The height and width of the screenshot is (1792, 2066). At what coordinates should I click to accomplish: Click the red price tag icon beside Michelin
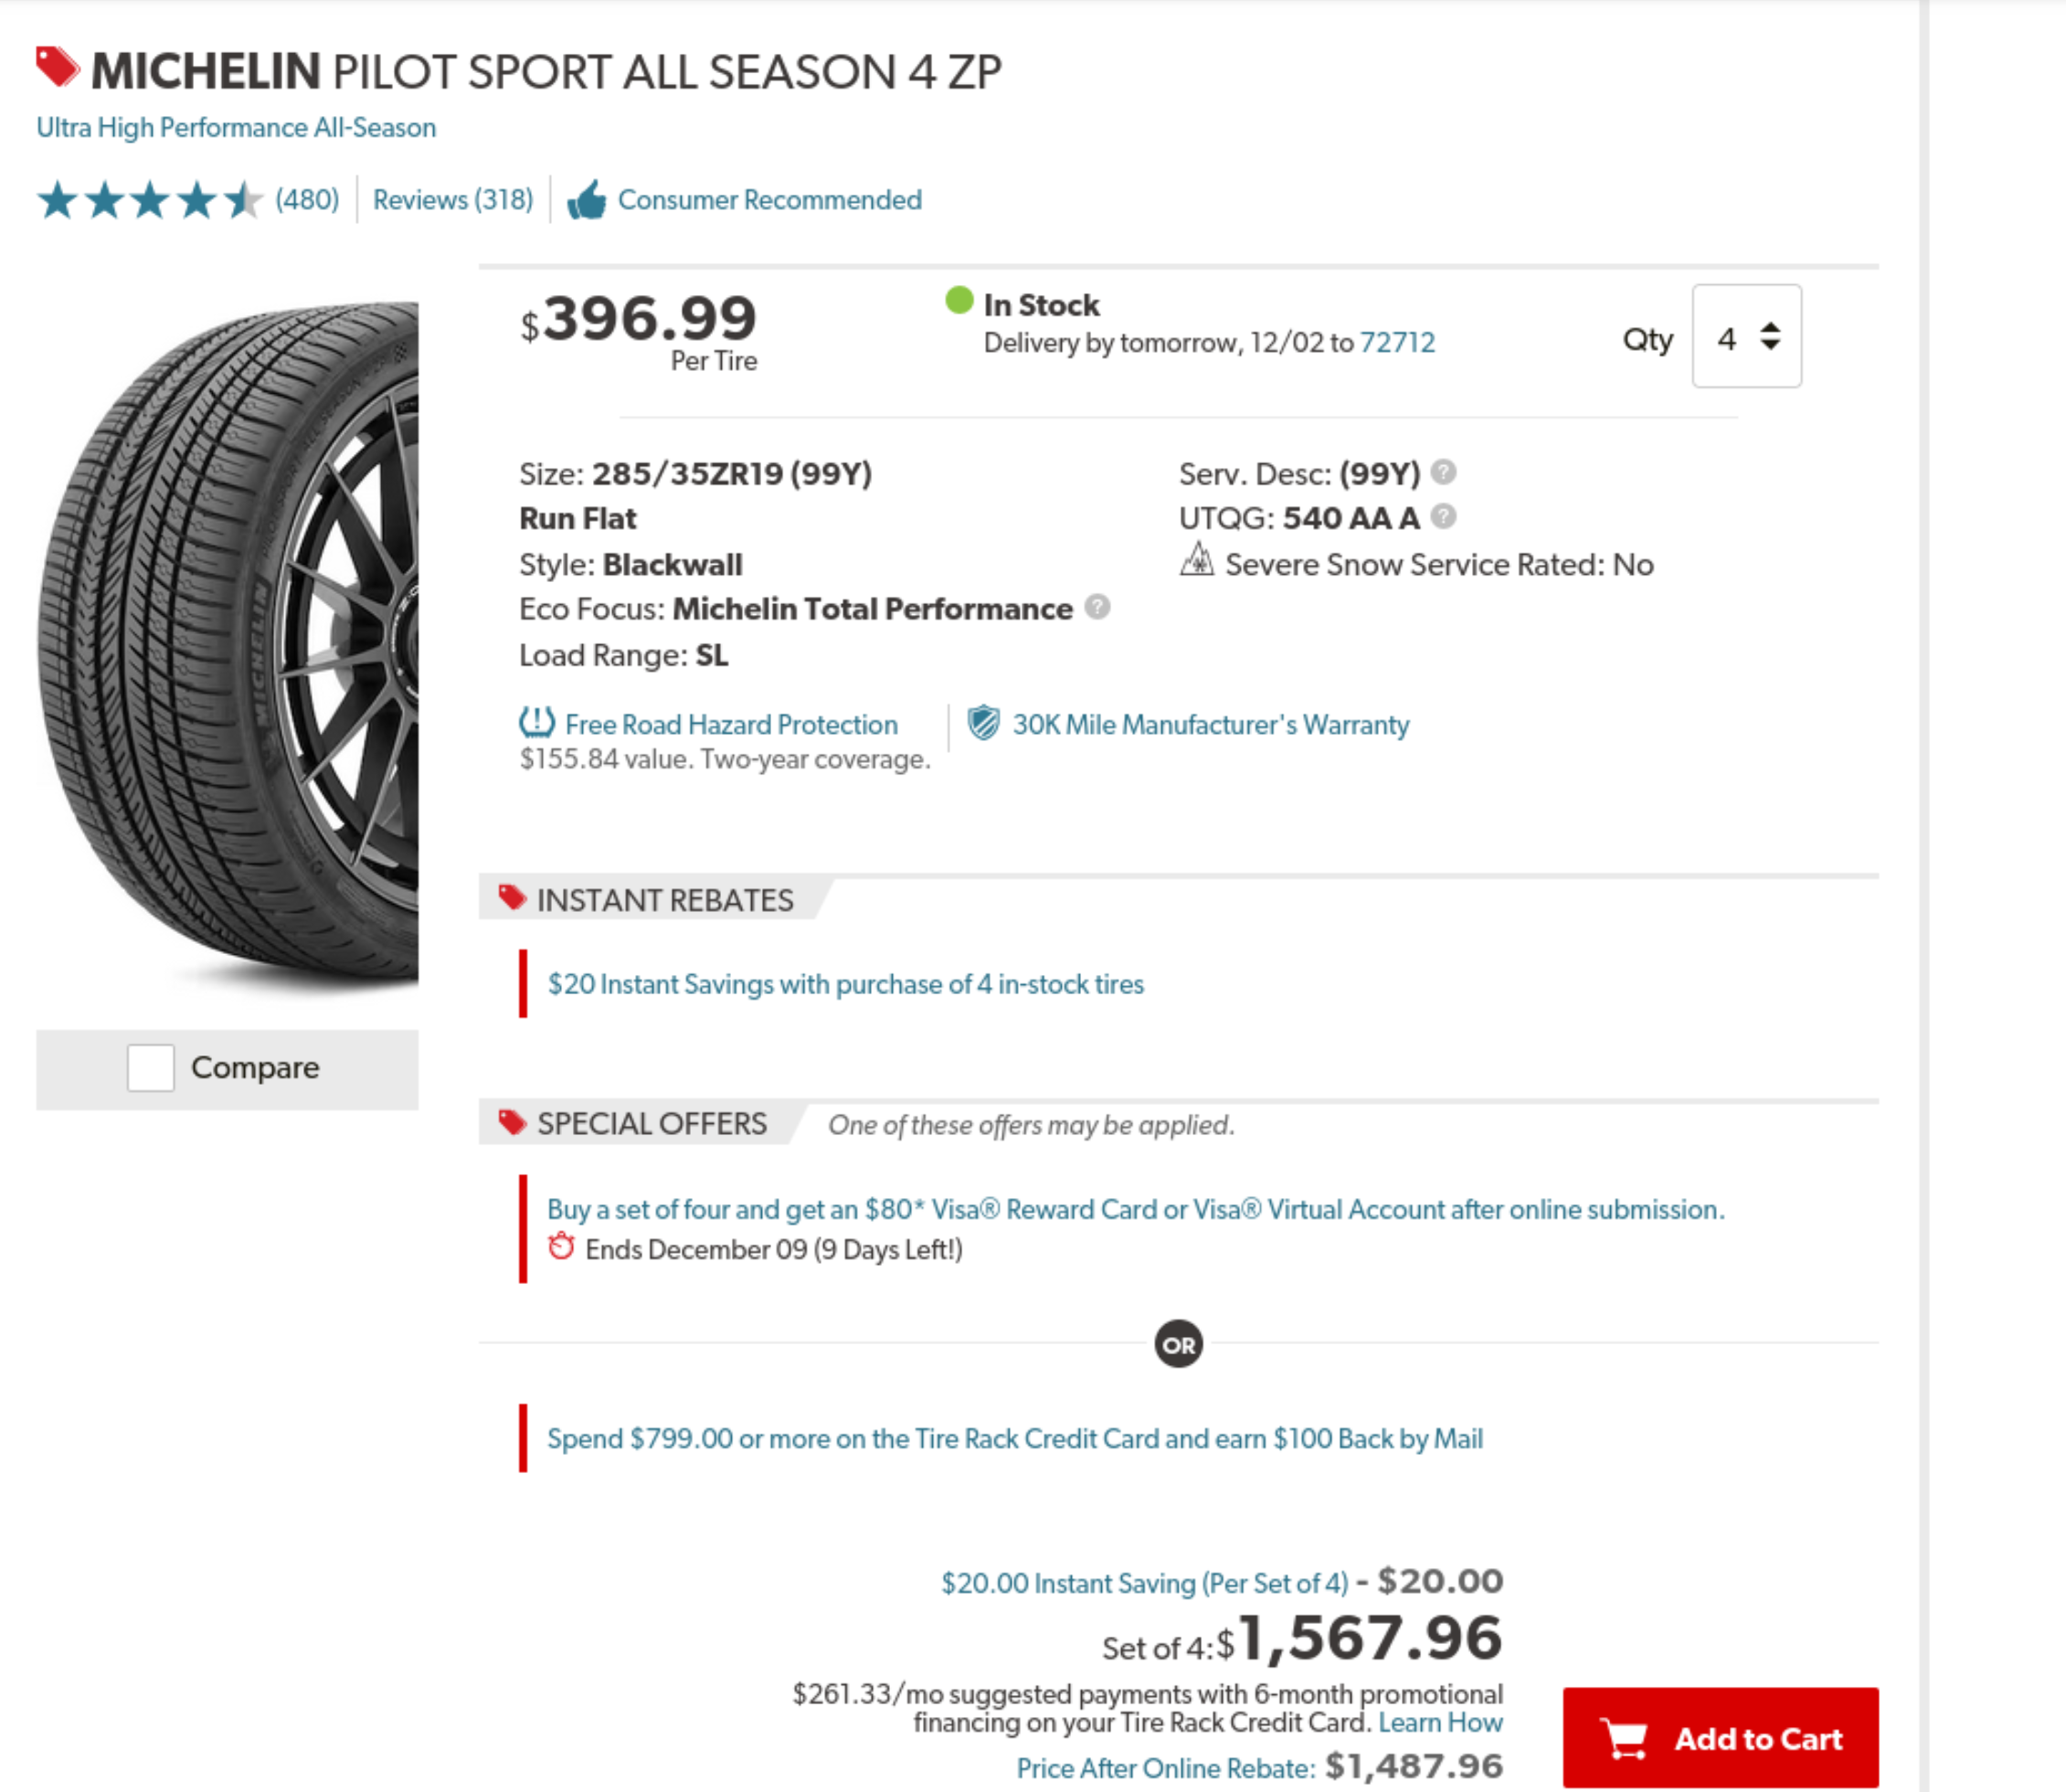coord(58,67)
